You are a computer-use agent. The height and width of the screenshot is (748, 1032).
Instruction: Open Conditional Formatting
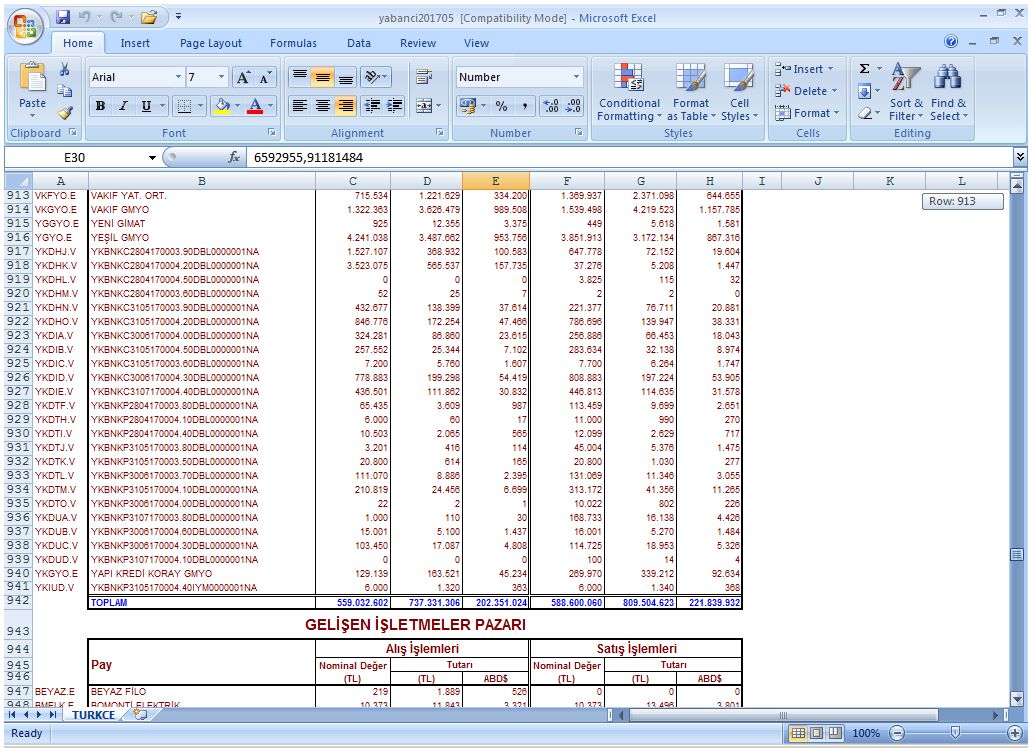629,92
